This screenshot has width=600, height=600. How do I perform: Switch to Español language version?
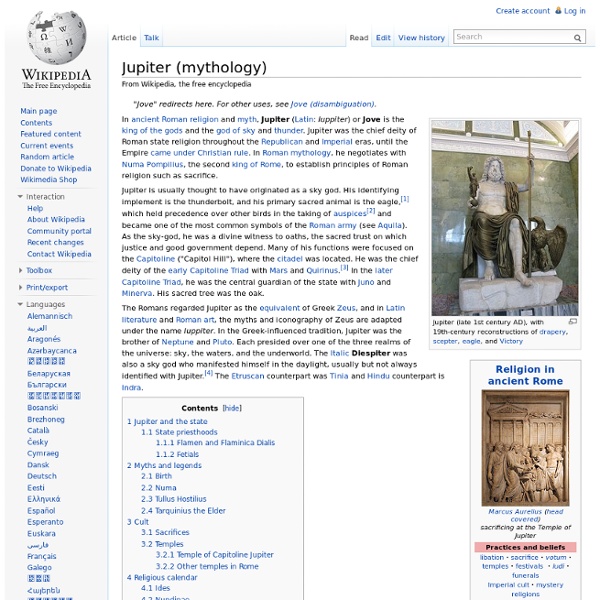tap(41, 510)
